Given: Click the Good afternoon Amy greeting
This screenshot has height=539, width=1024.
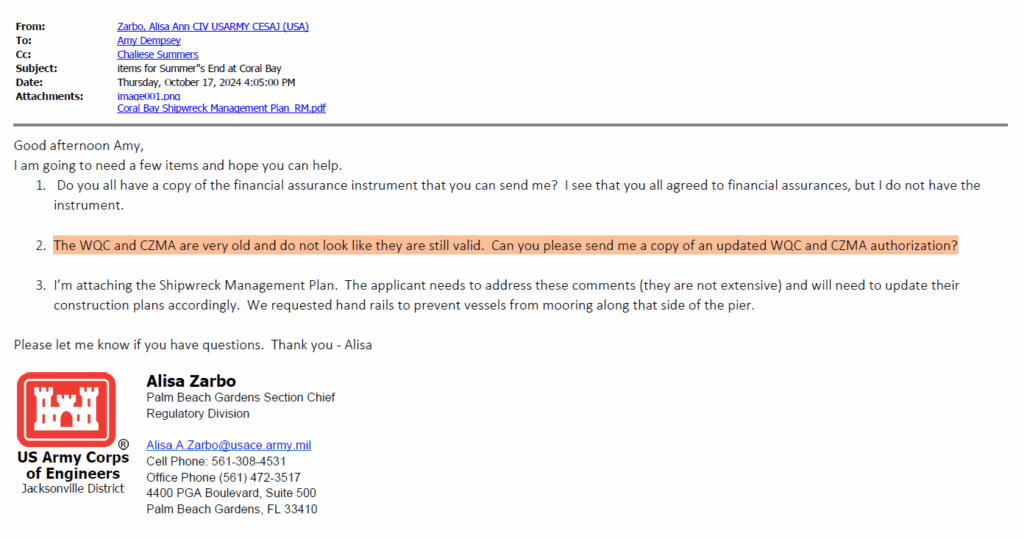Looking at the screenshot, I should [78, 146].
